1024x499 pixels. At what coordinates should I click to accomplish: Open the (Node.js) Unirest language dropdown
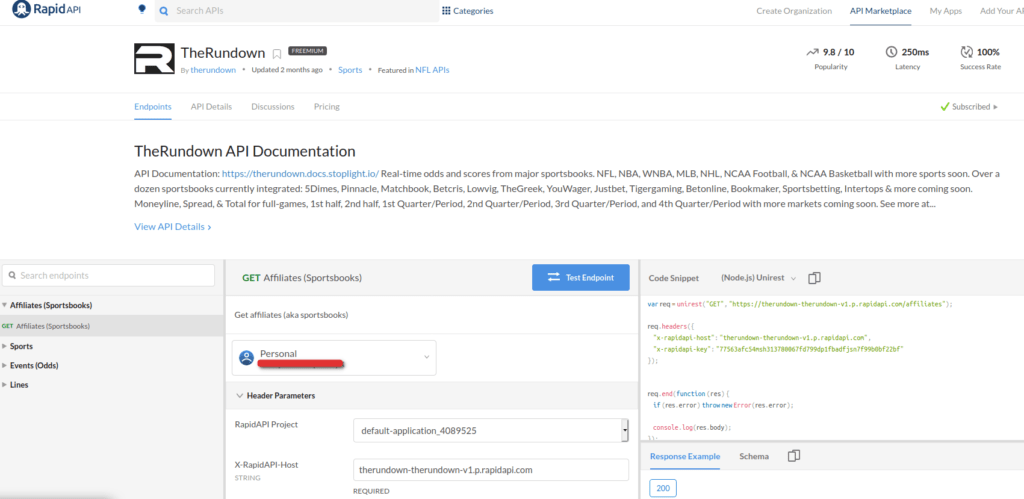coord(758,278)
